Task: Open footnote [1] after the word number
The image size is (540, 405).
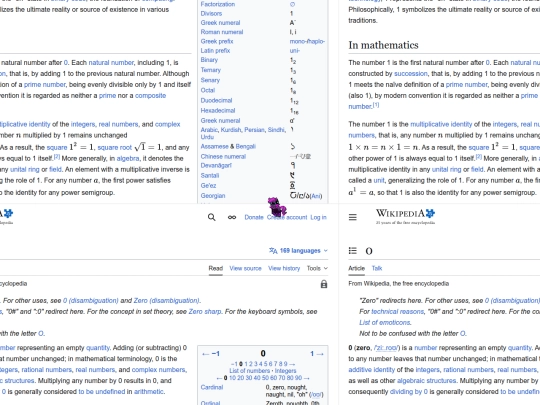Action: [376, 105]
